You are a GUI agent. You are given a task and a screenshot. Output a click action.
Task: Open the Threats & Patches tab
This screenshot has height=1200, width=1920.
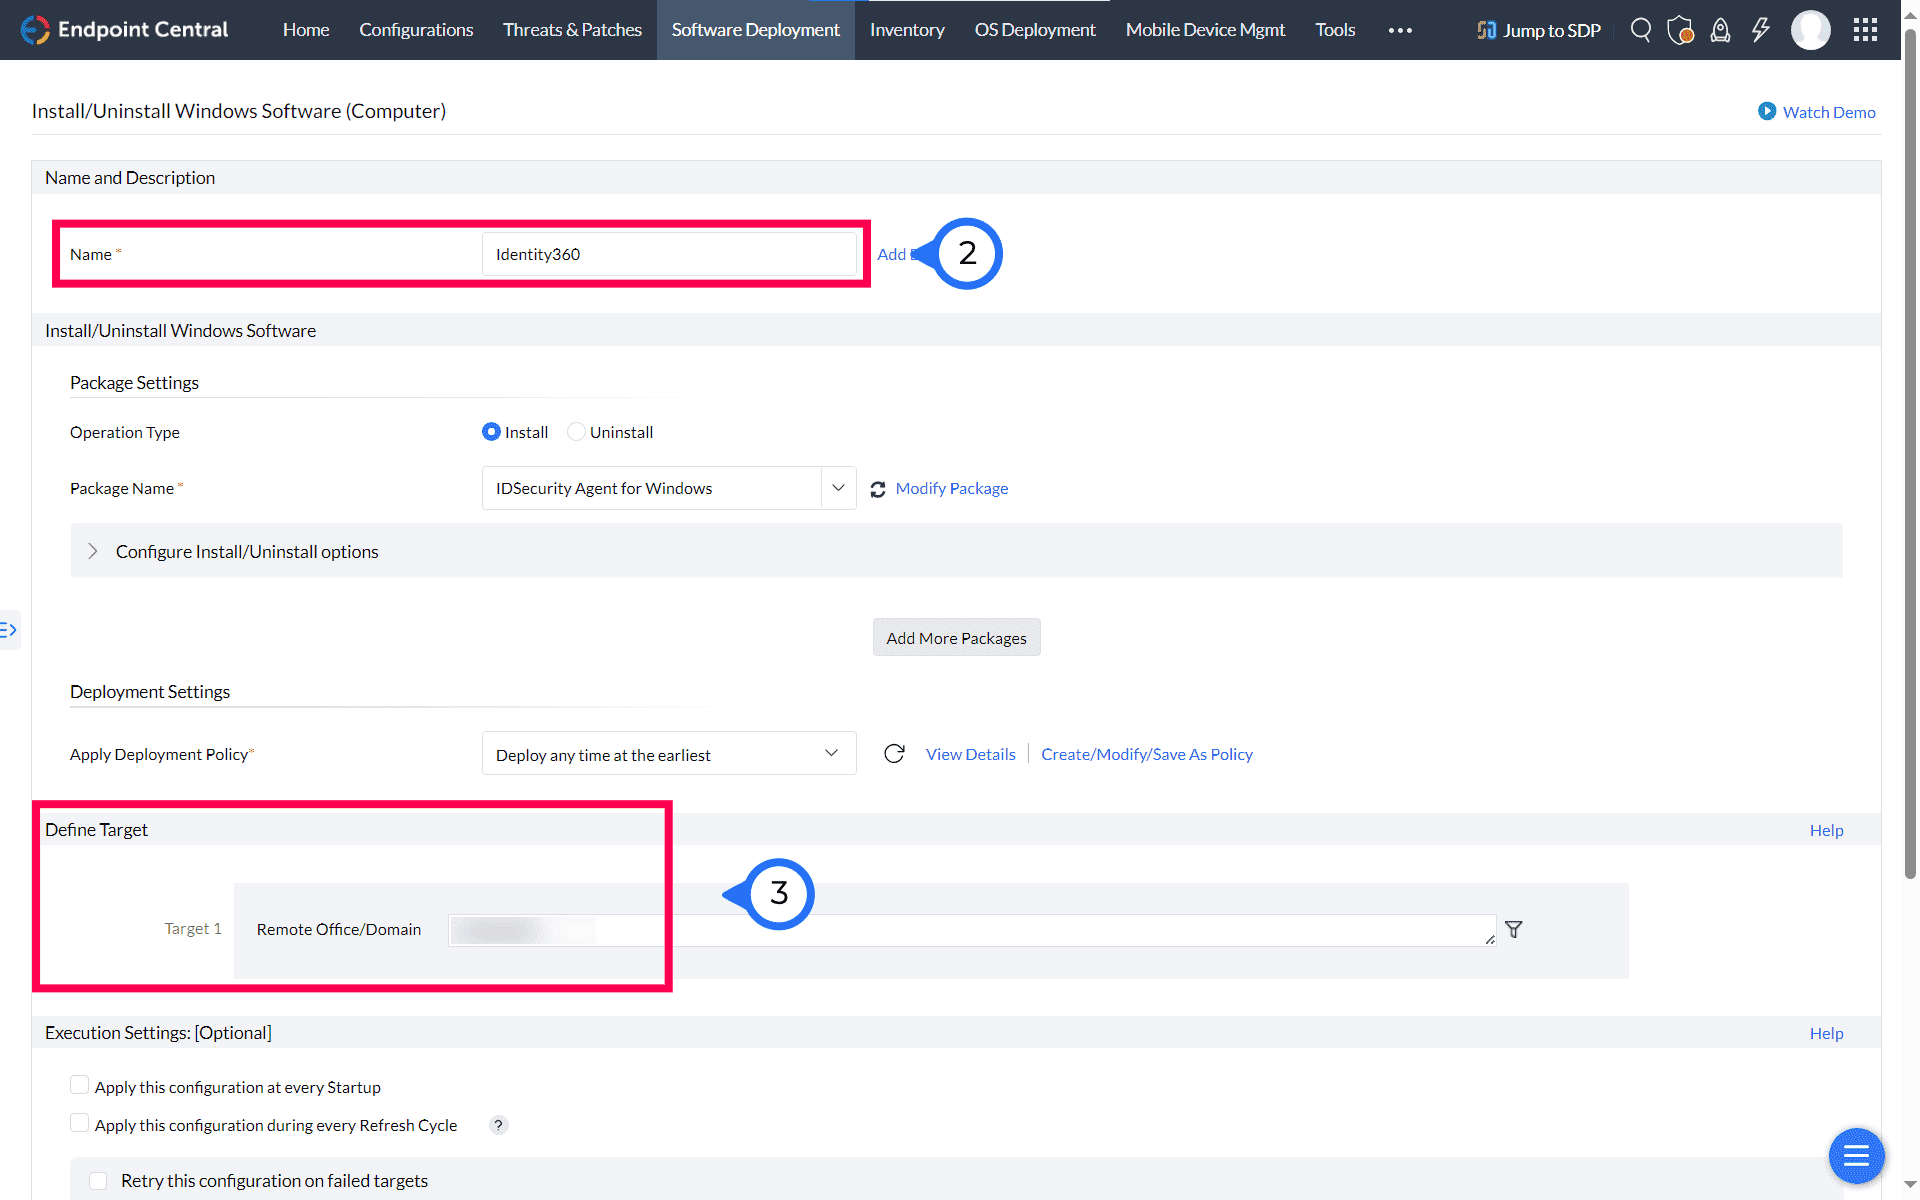click(x=572, y=30)
